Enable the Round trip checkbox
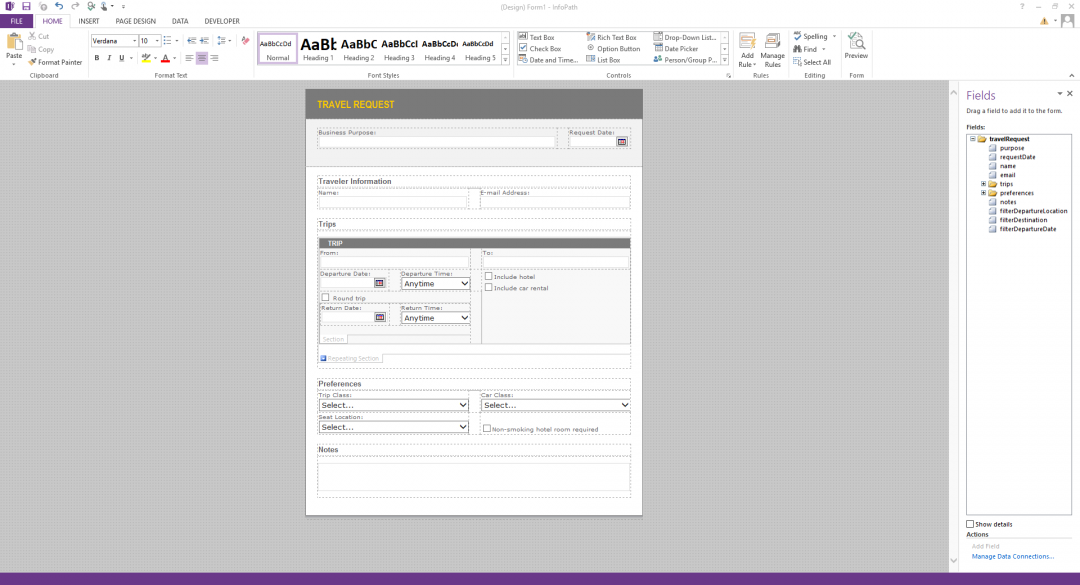The height and width of the screenshot is (585, 1080). 325,298
